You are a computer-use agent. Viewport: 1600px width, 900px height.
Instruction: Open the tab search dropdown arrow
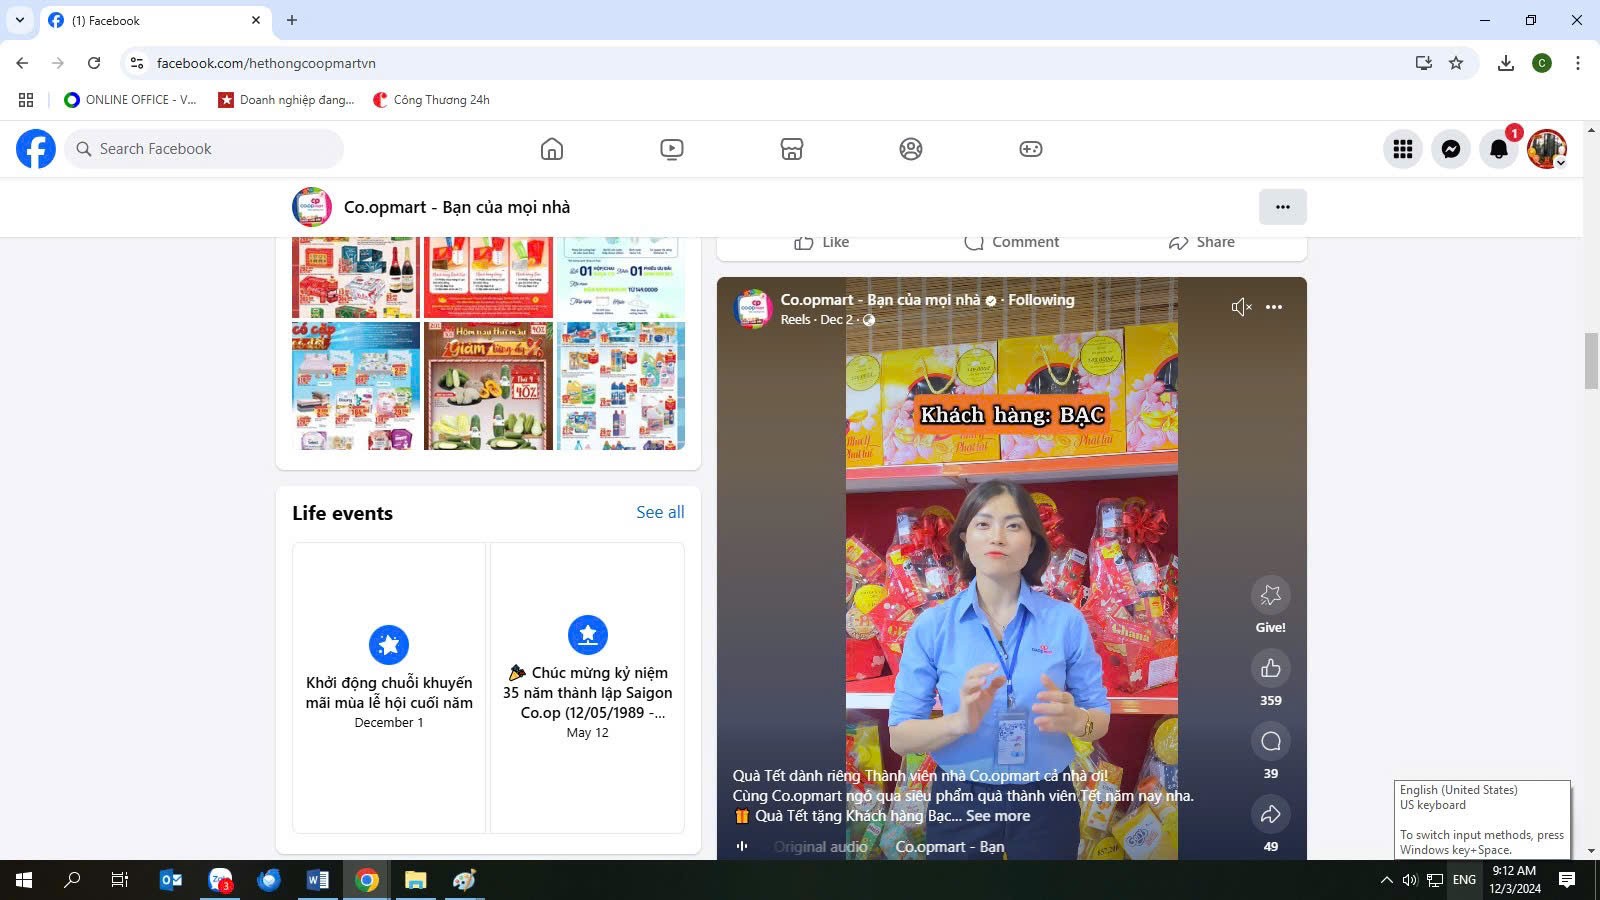[x=20, y=20]
